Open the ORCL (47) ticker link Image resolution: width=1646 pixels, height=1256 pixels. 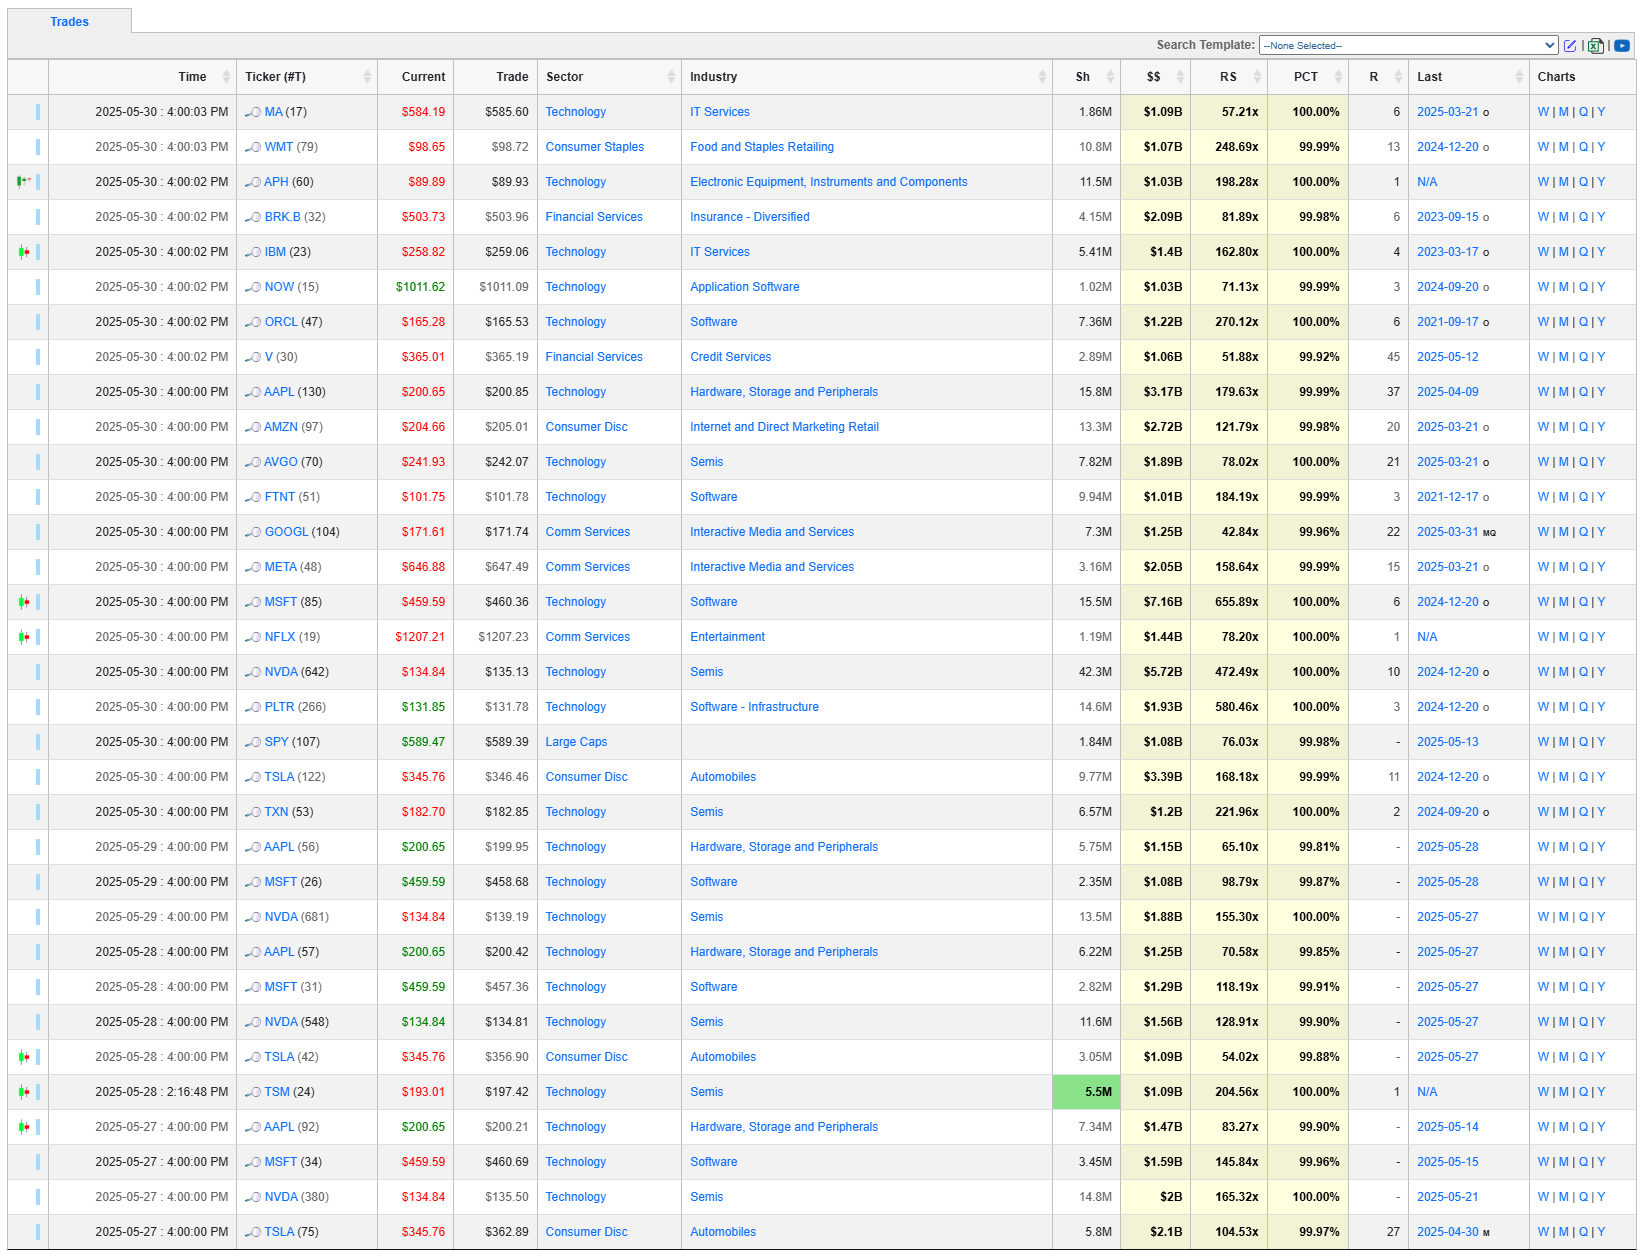coord(281,322)
